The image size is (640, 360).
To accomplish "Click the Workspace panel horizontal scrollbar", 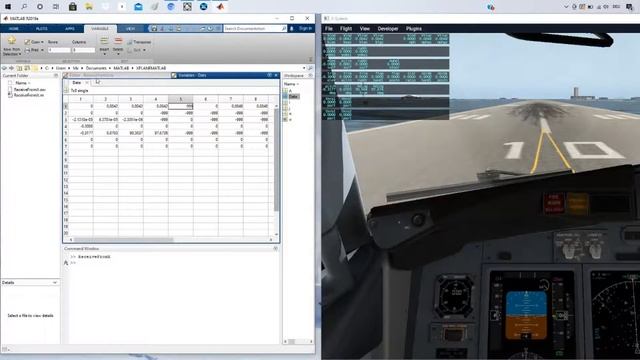I will 292,341.
